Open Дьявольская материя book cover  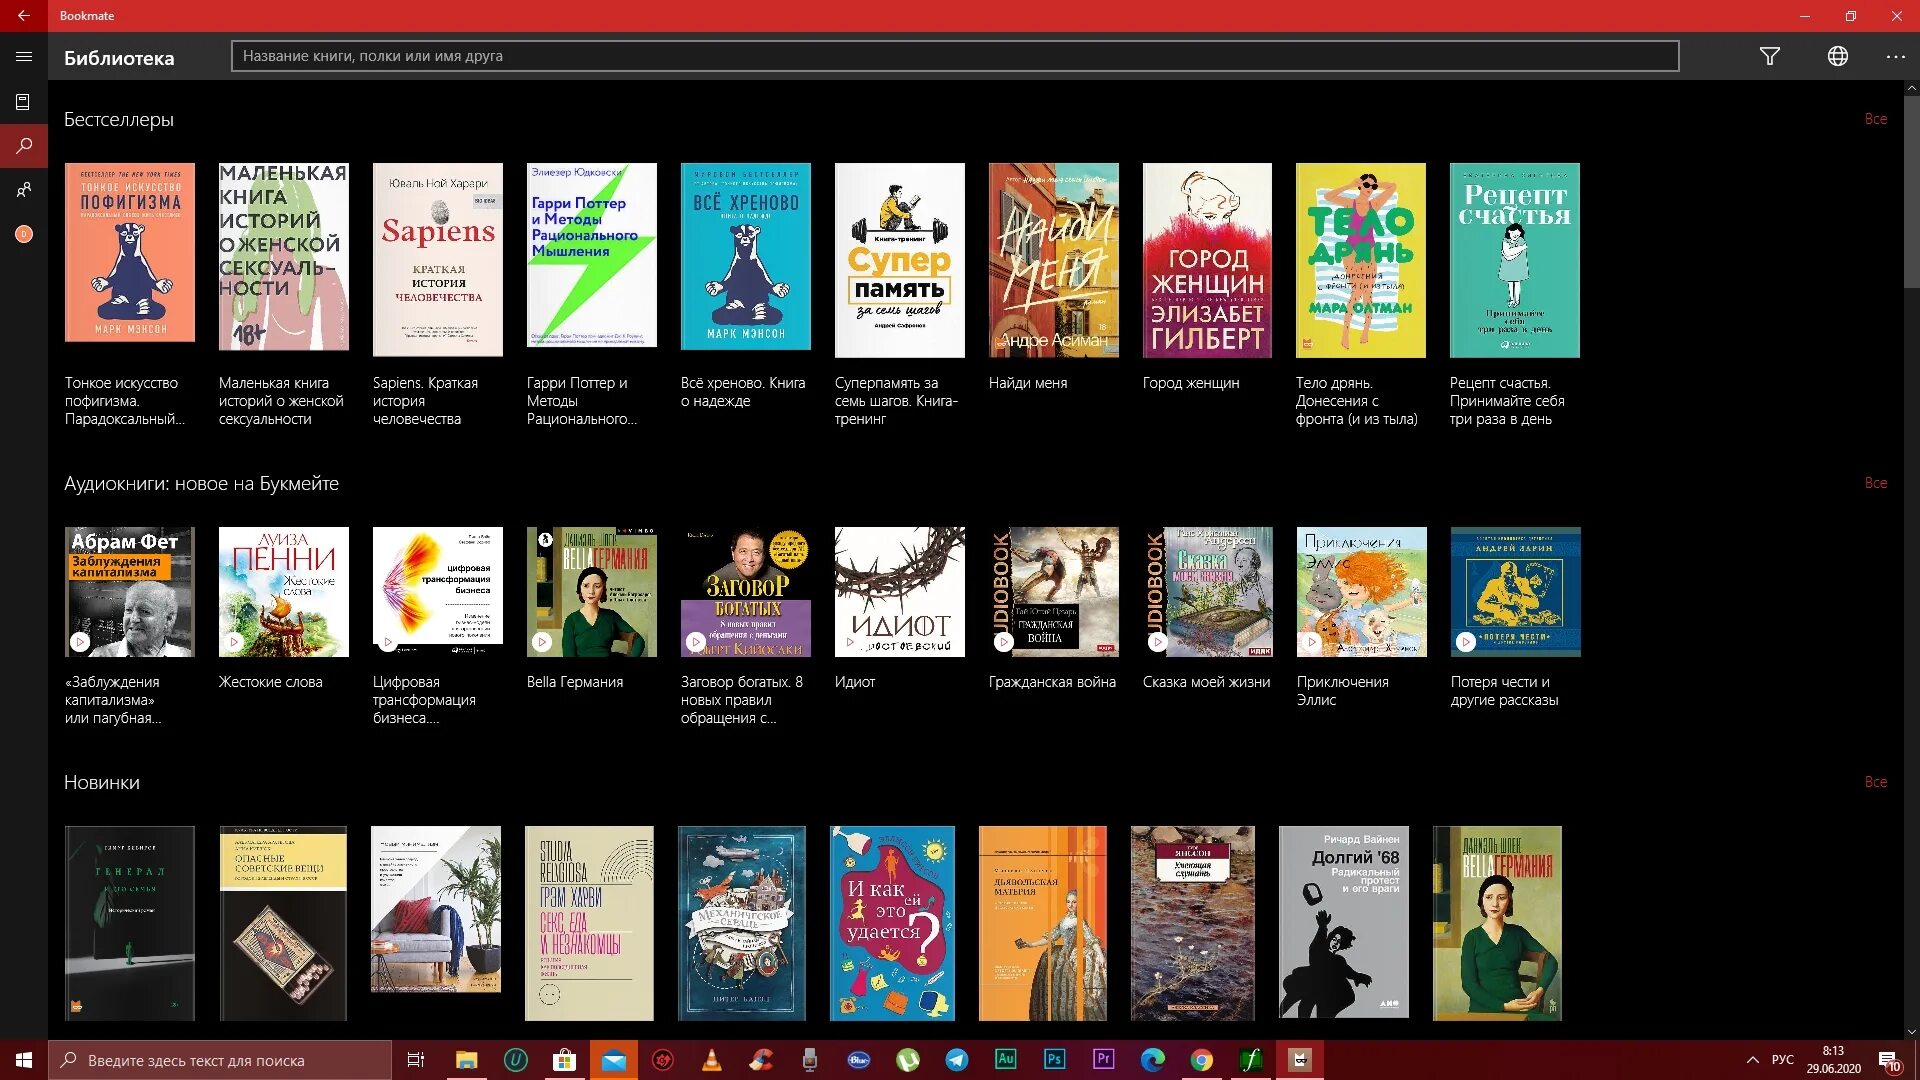[1043, 923]
